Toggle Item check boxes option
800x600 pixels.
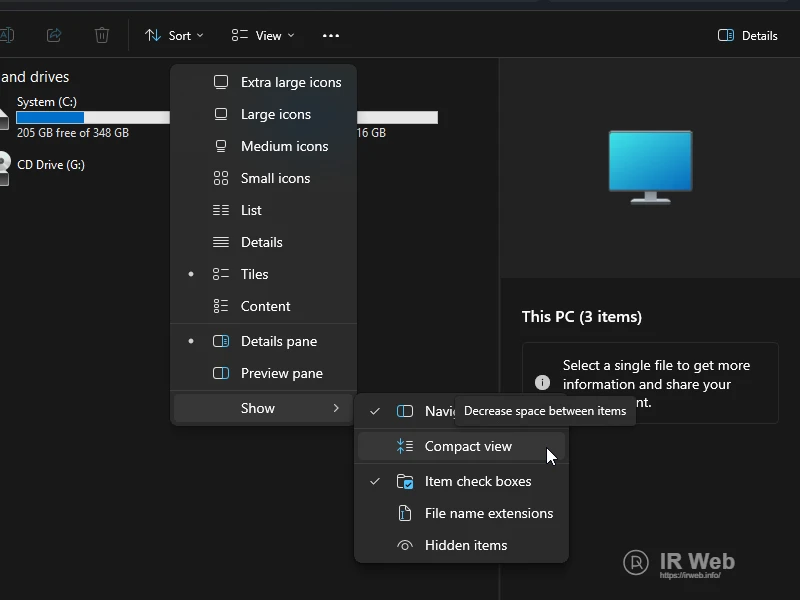click(x=477, y=481)
